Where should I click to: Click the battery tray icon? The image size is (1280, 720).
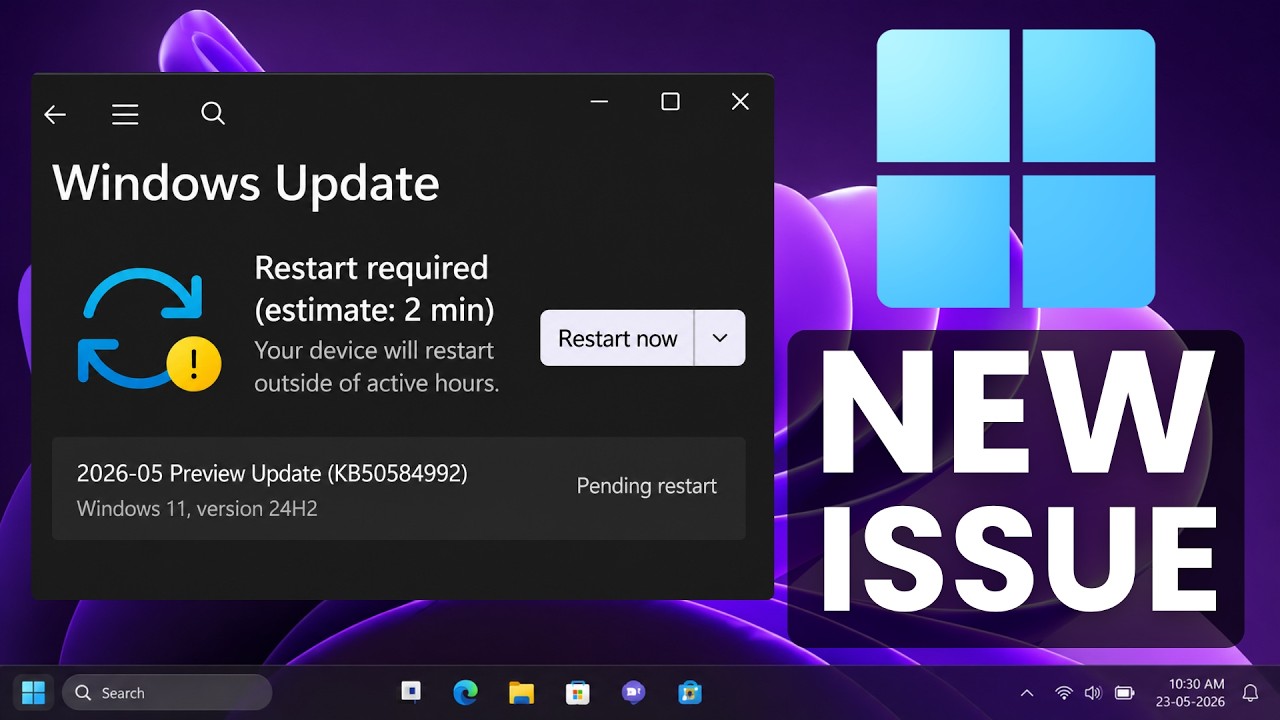click(1124, 693)
